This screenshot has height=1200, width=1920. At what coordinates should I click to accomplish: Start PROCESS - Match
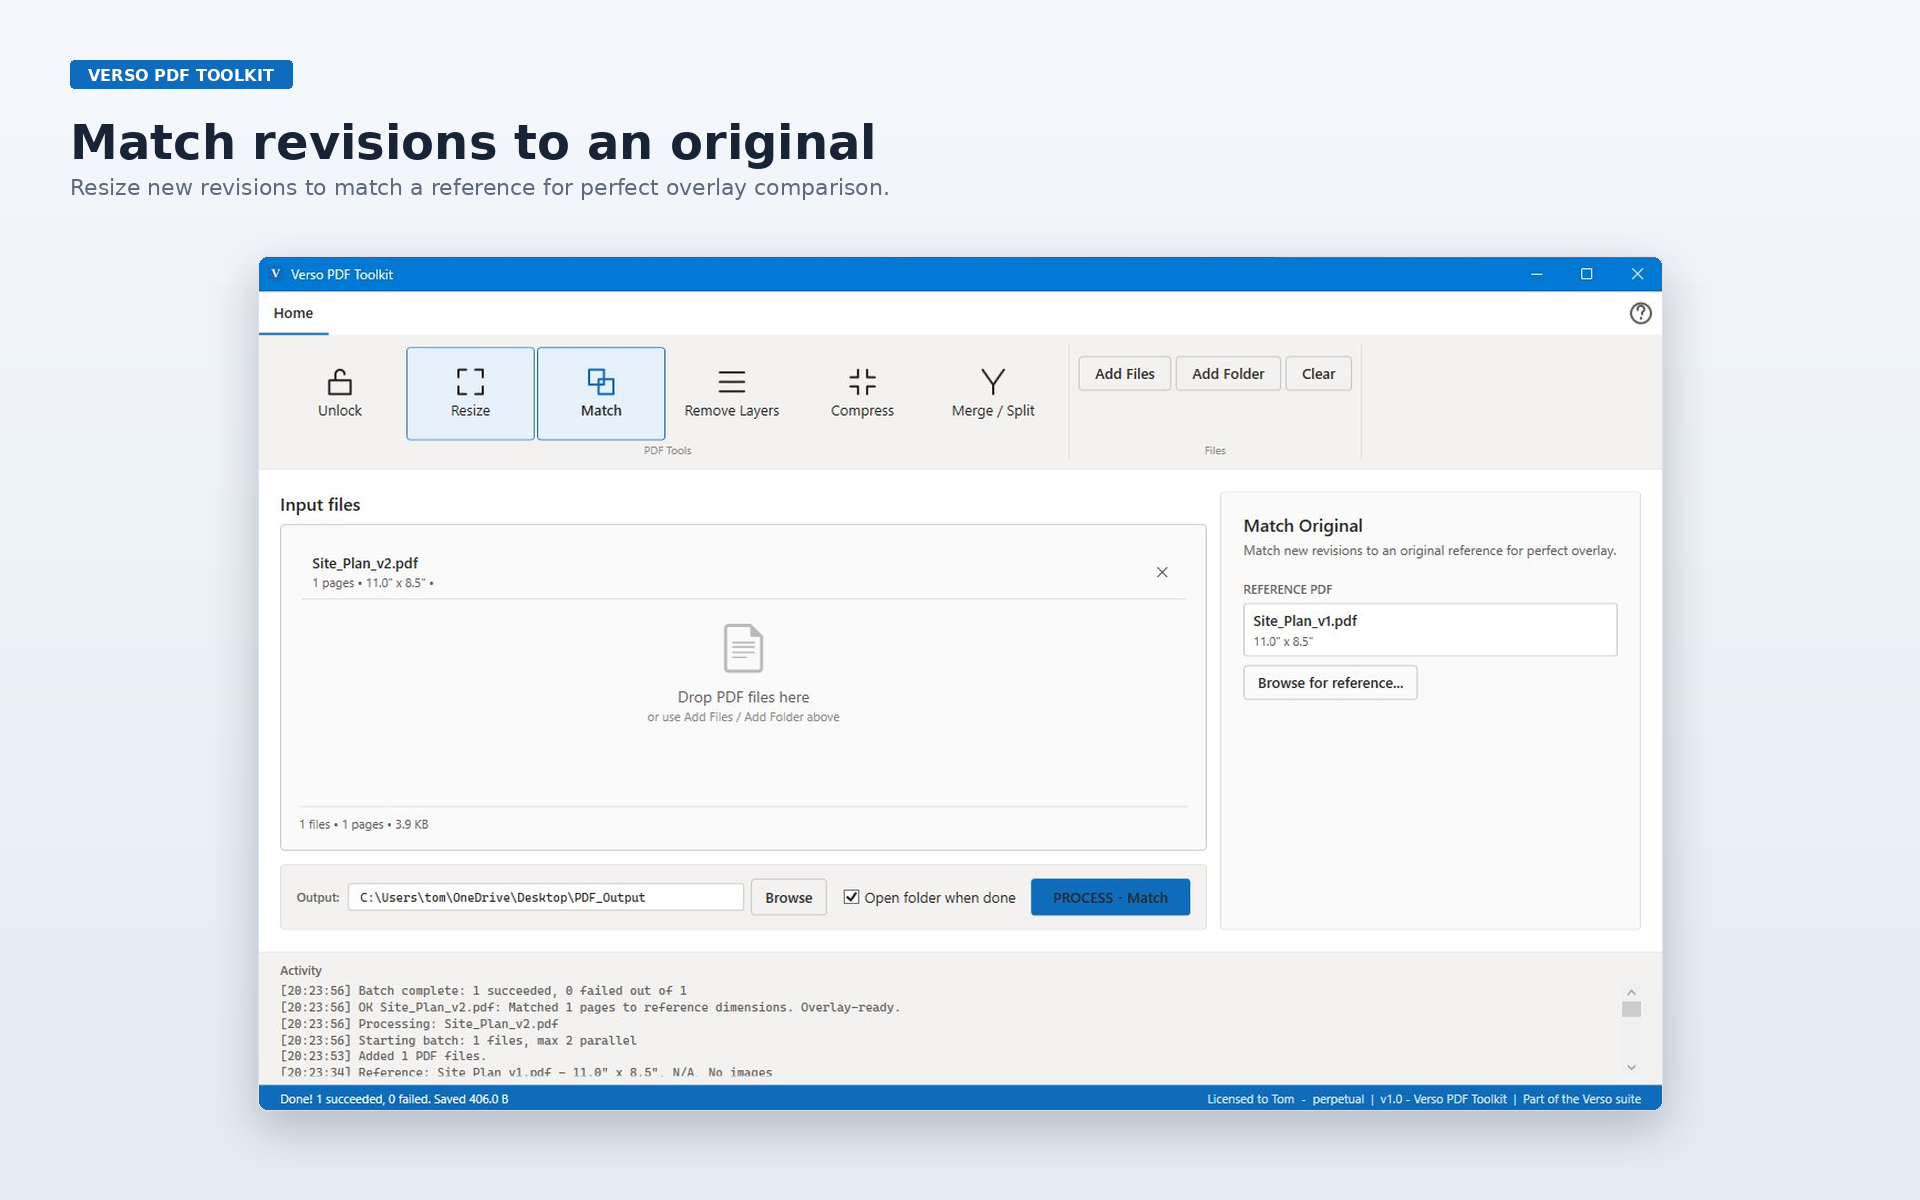pyautogui.click(x=1110, y=897)
